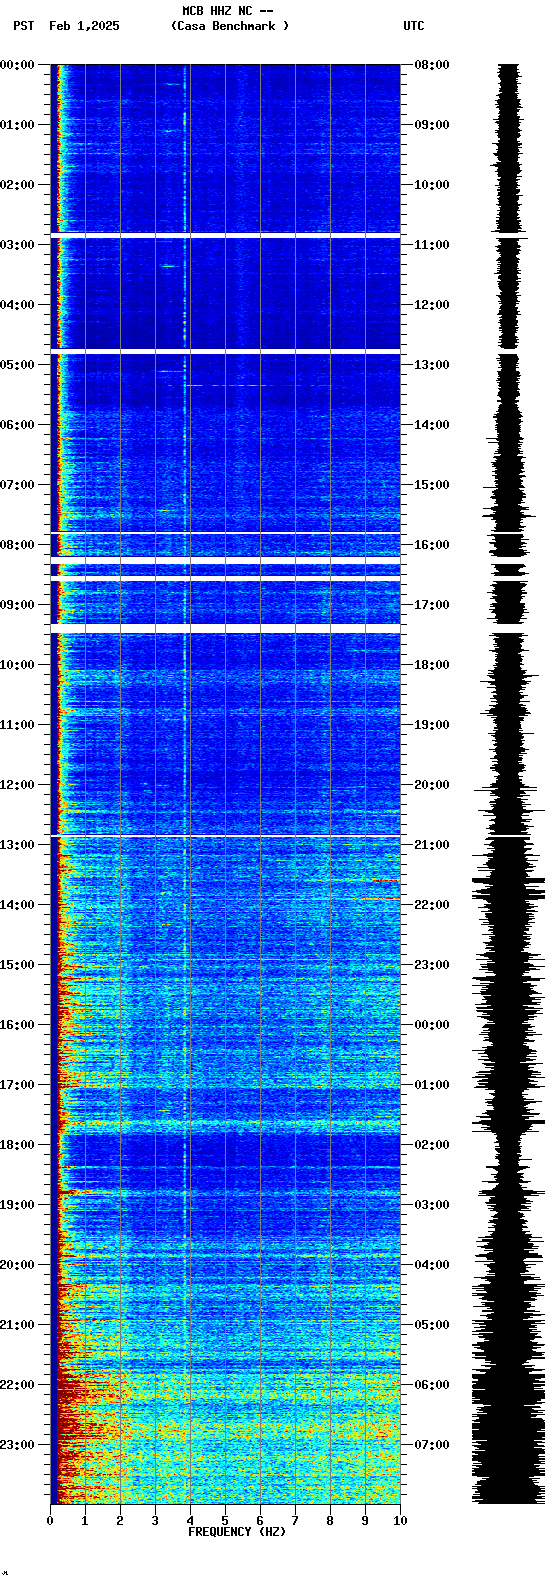Click the "4" tick on the frequency axis
The image size is (552, 1584).
point(190,1521)
